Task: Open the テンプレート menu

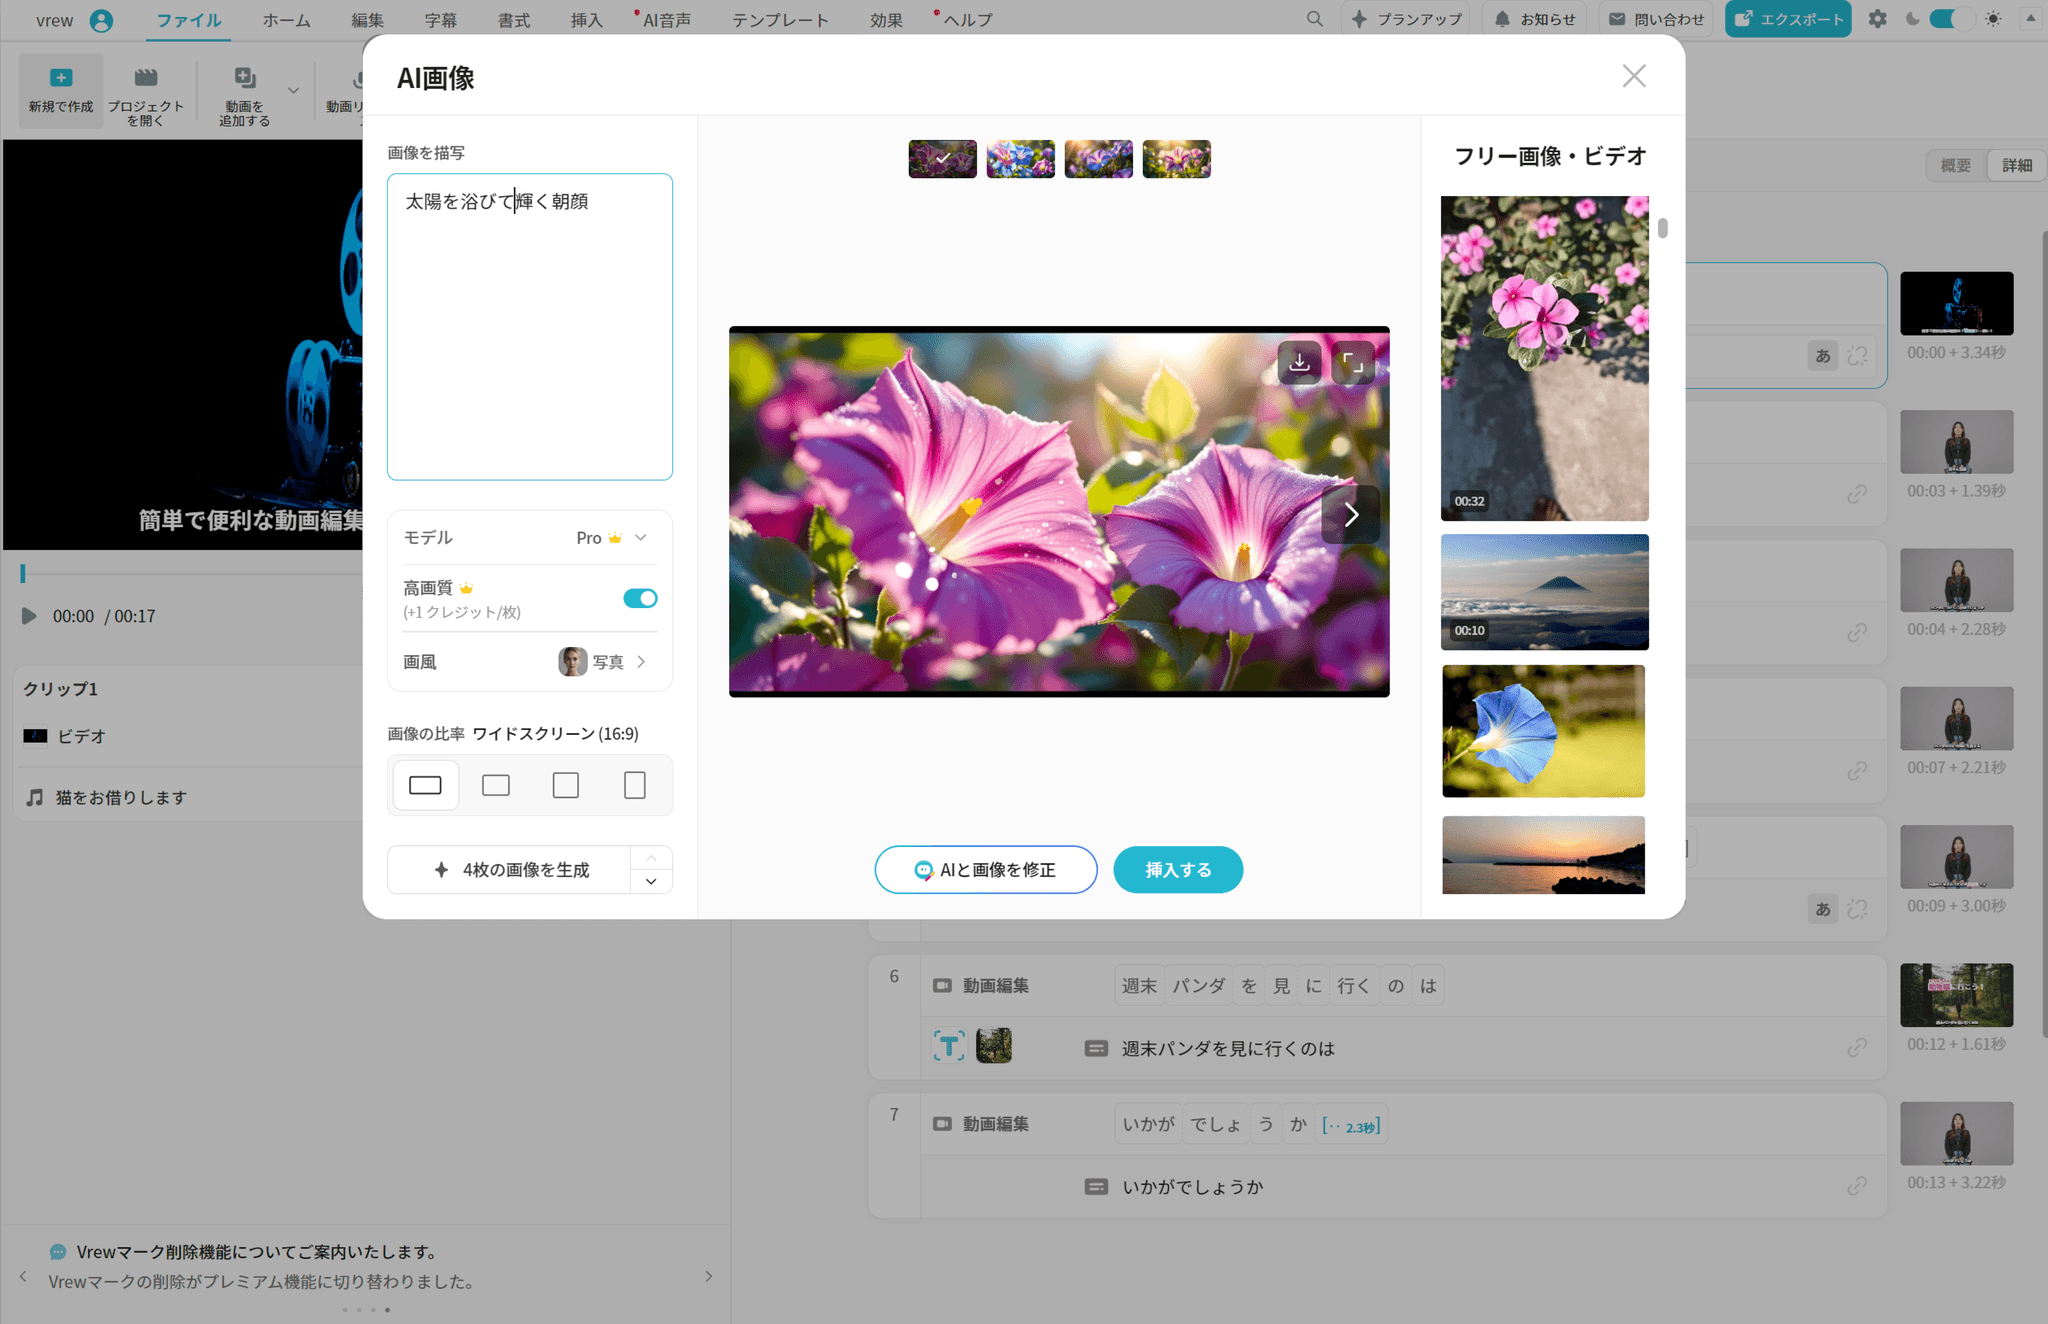Action: (780, 20)
